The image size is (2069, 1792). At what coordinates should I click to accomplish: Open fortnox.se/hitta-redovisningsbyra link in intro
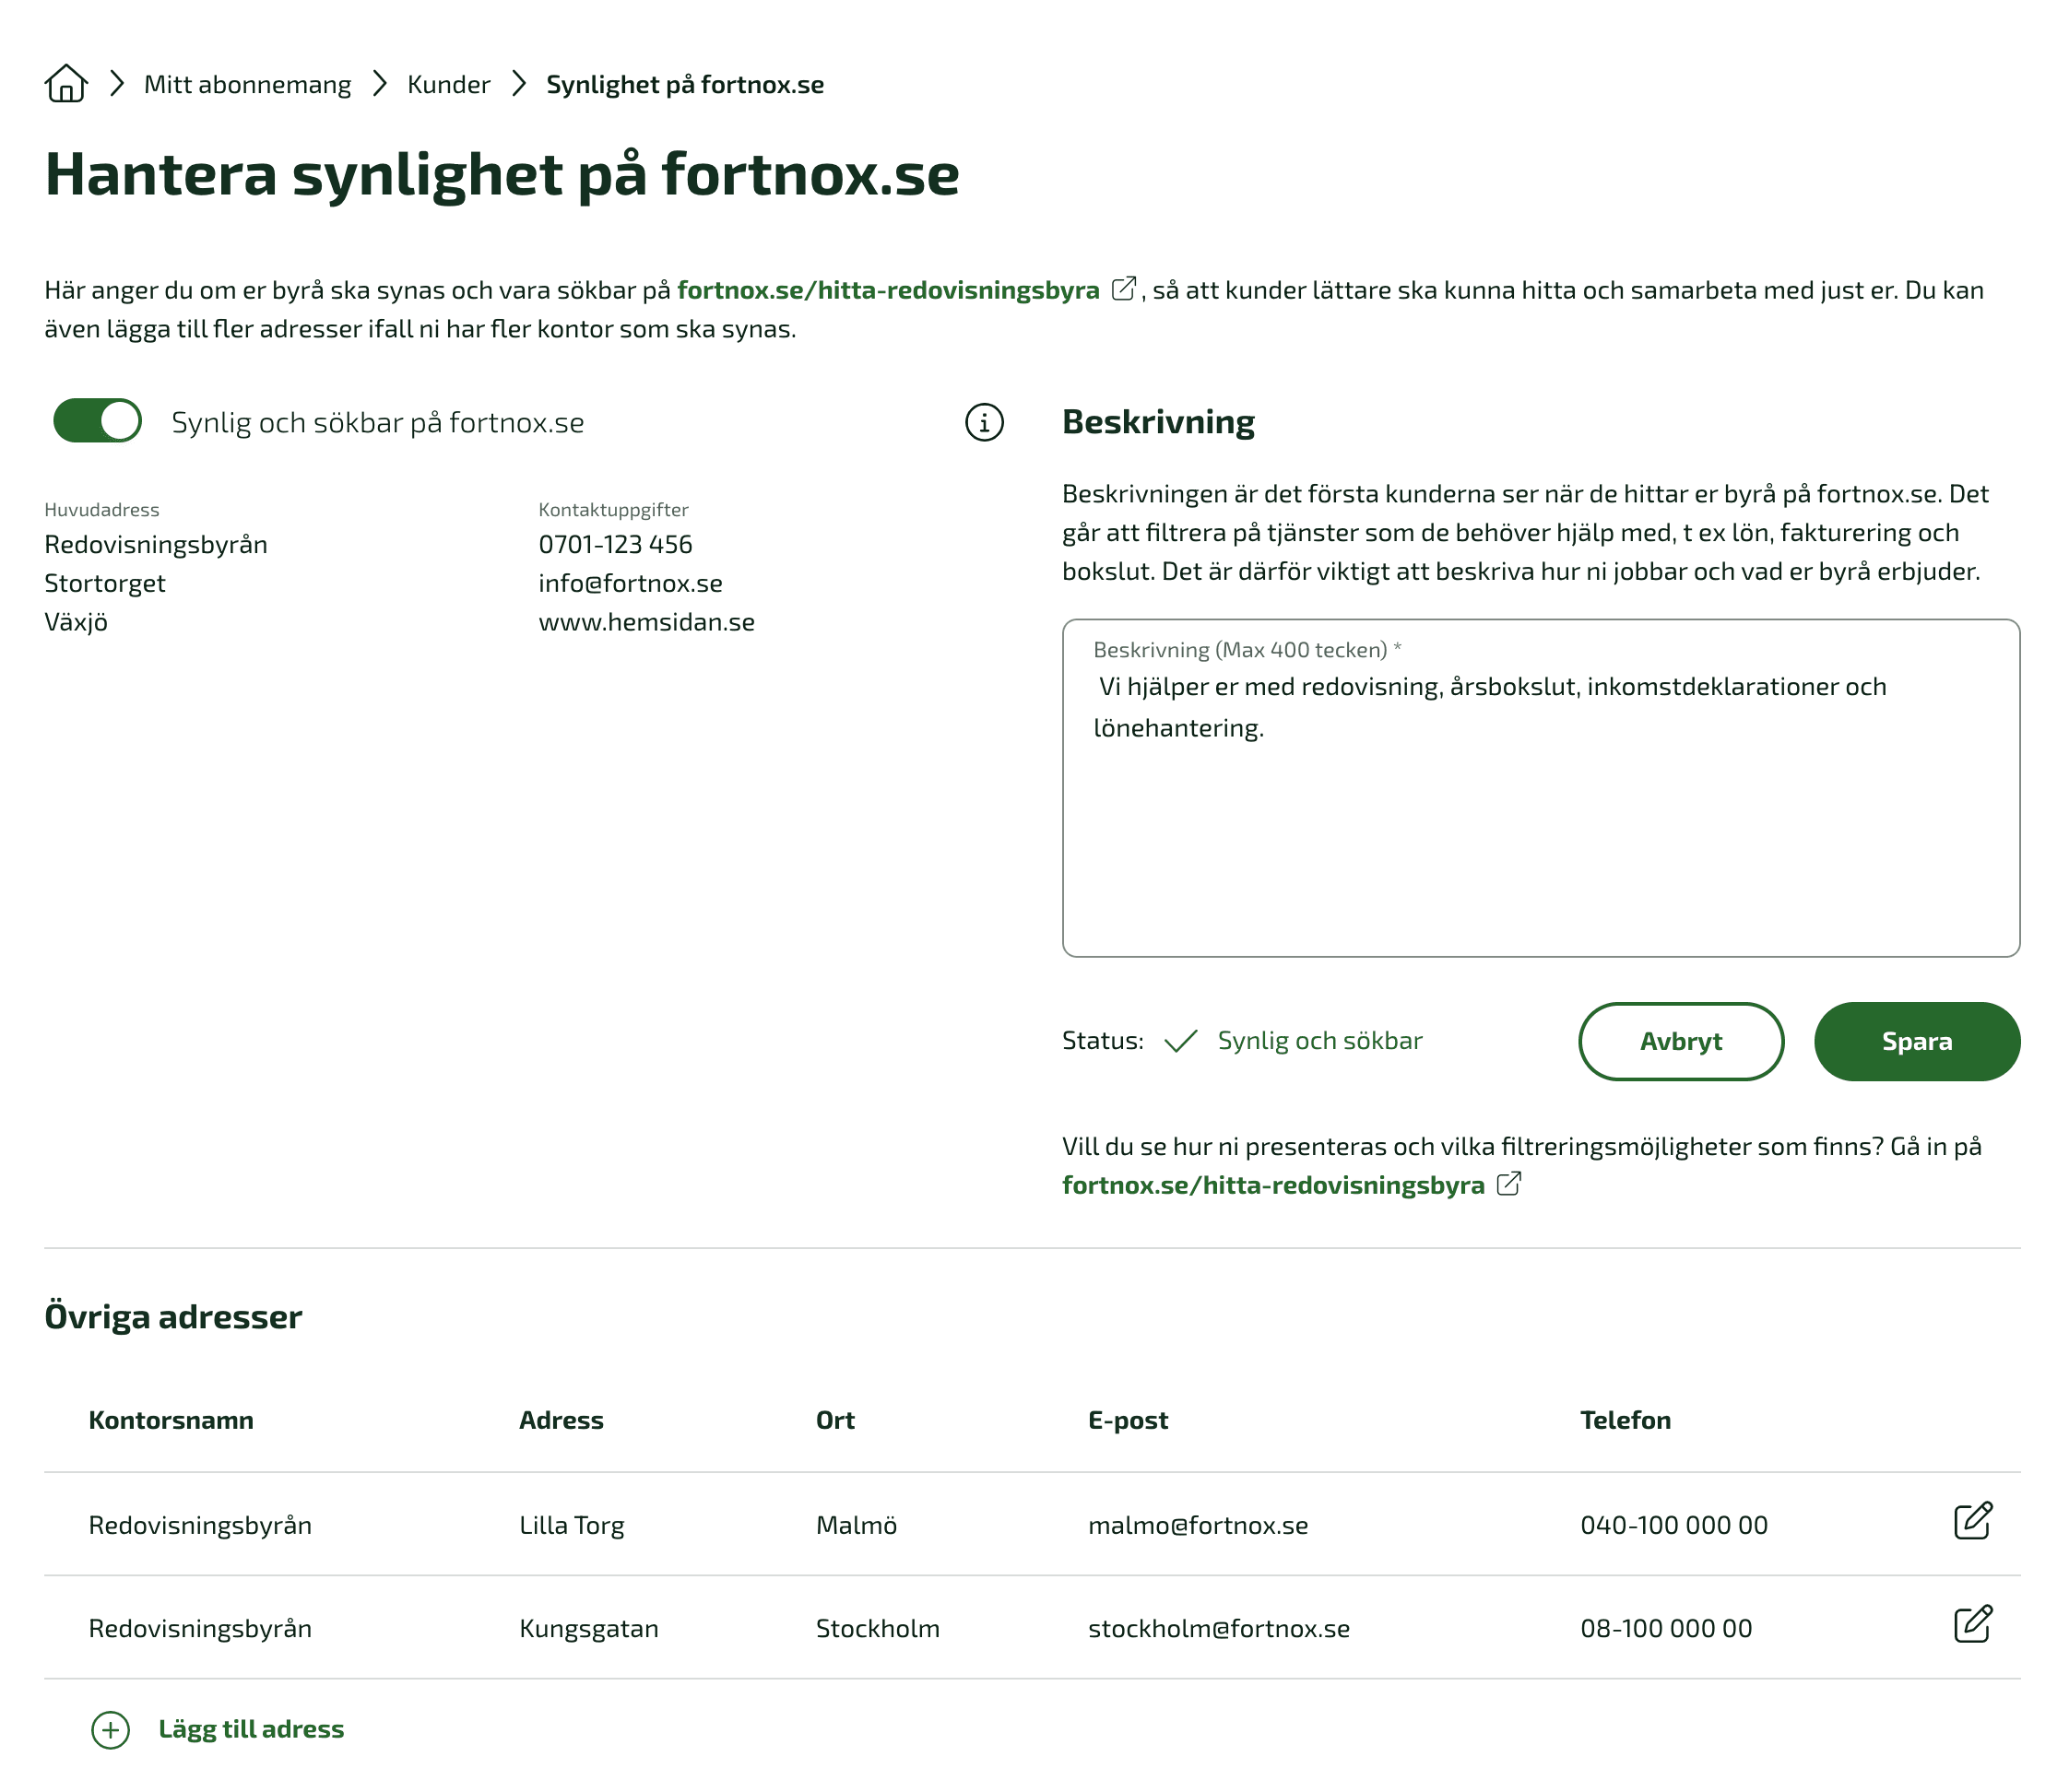click(887, 290)
